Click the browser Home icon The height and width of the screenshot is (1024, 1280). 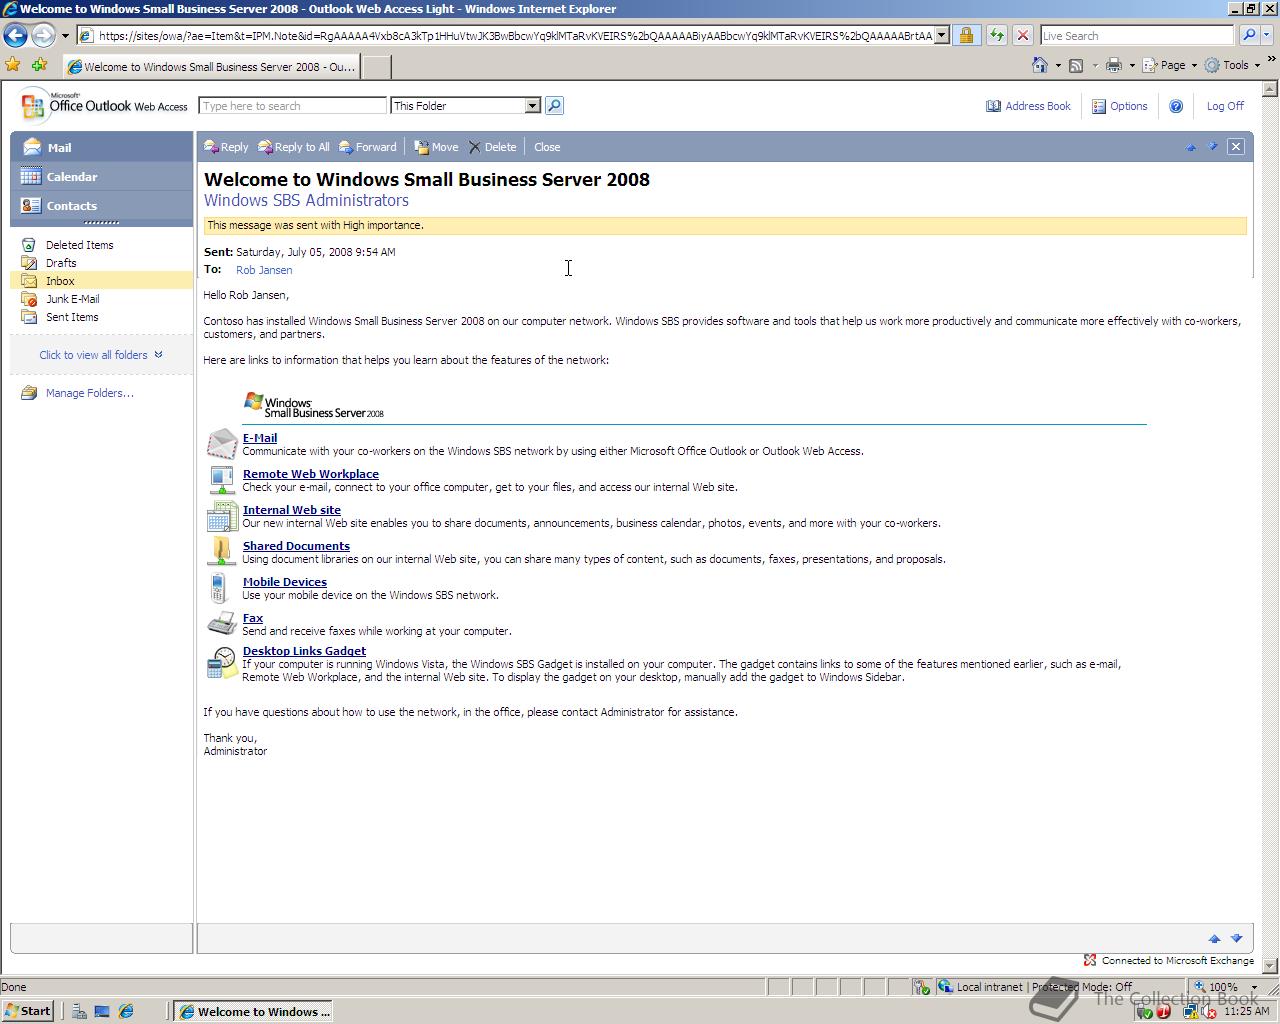coord(1040,65)
